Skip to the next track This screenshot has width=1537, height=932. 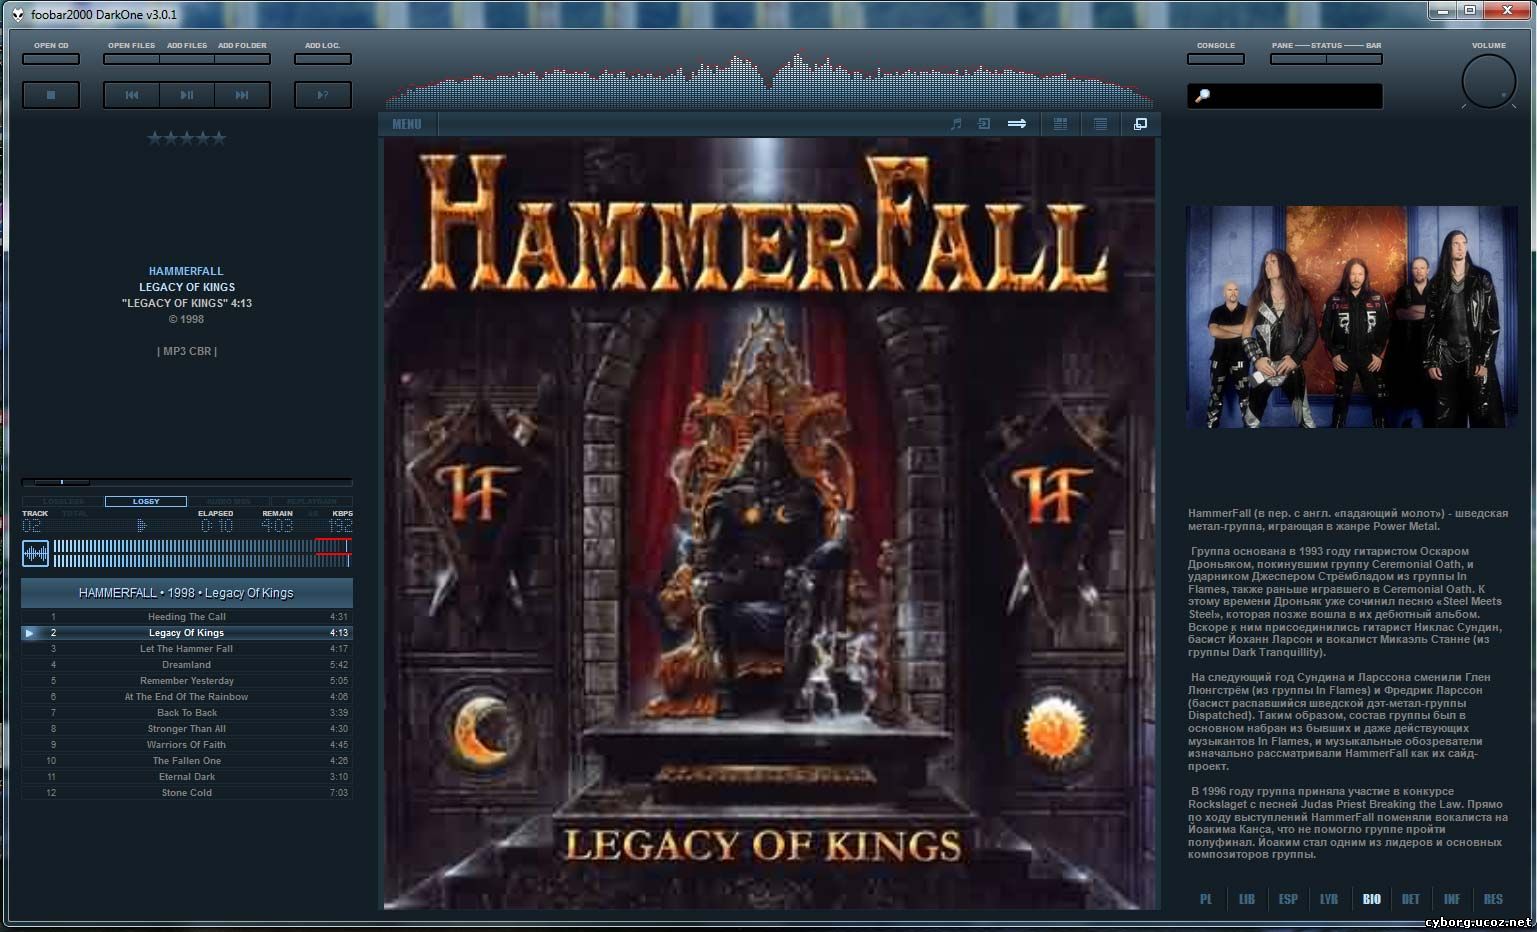tap(242, 95)
